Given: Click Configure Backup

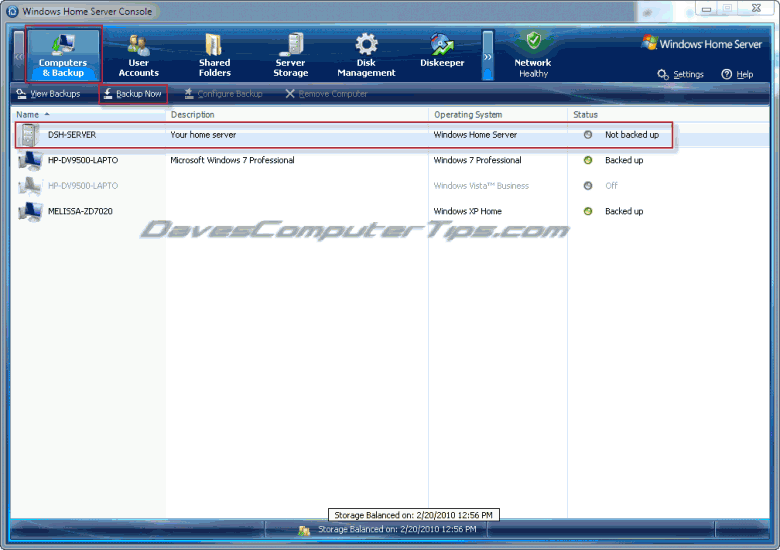Looking at the screenshot, I should pyautogui.click(x=223, y=93).
